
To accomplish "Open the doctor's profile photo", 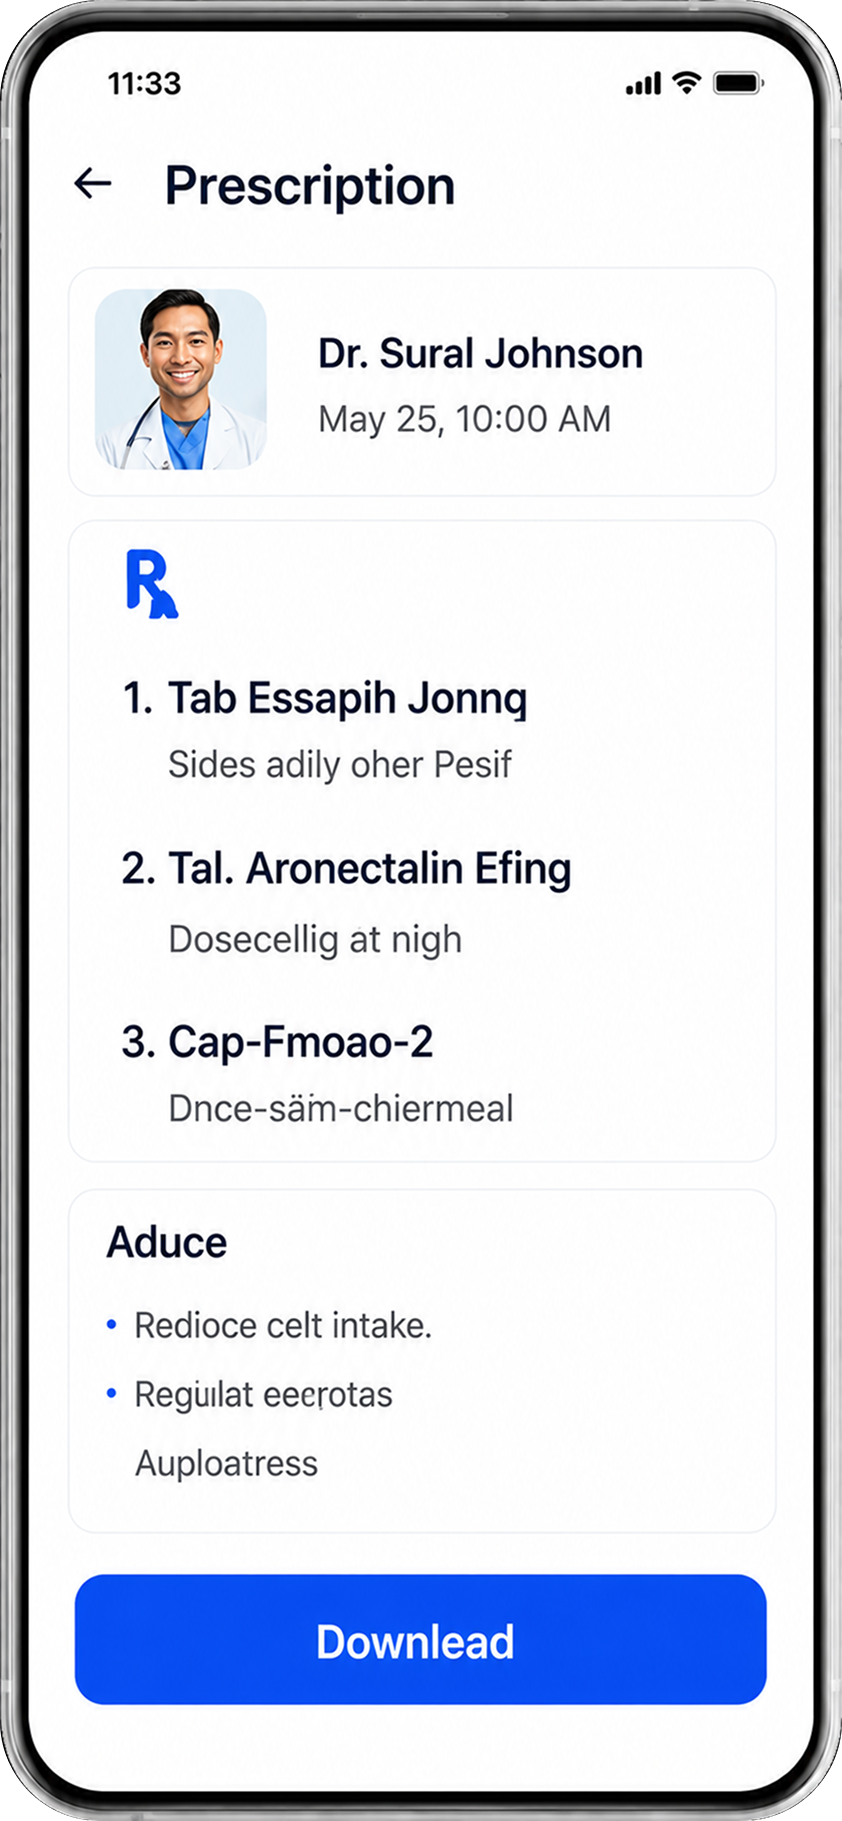I will click(x=181, y=379).
